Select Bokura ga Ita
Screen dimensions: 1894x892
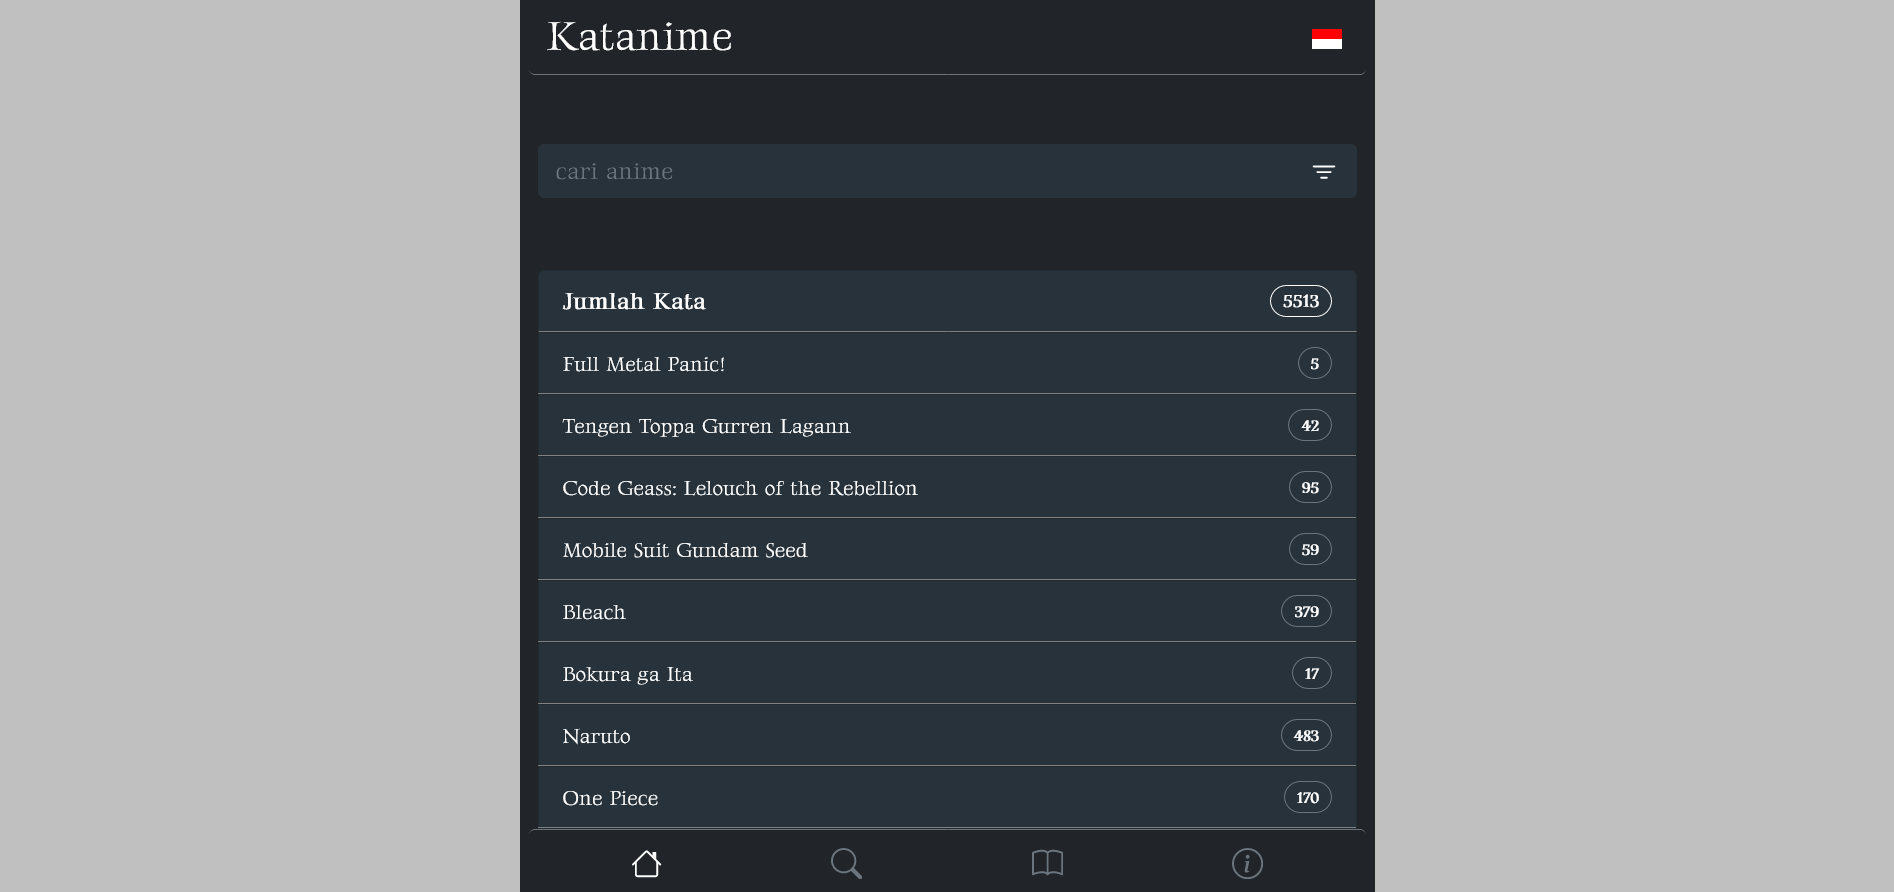[627, 674]
